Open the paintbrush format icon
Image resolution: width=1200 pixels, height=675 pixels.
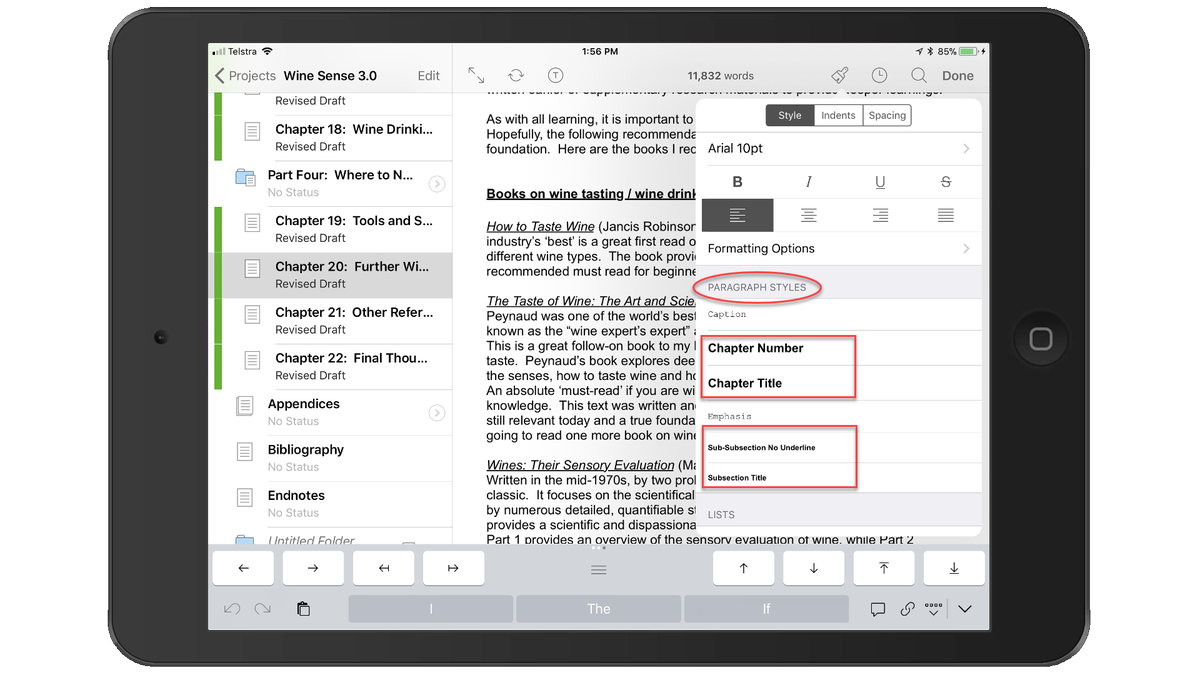(840, 76)
